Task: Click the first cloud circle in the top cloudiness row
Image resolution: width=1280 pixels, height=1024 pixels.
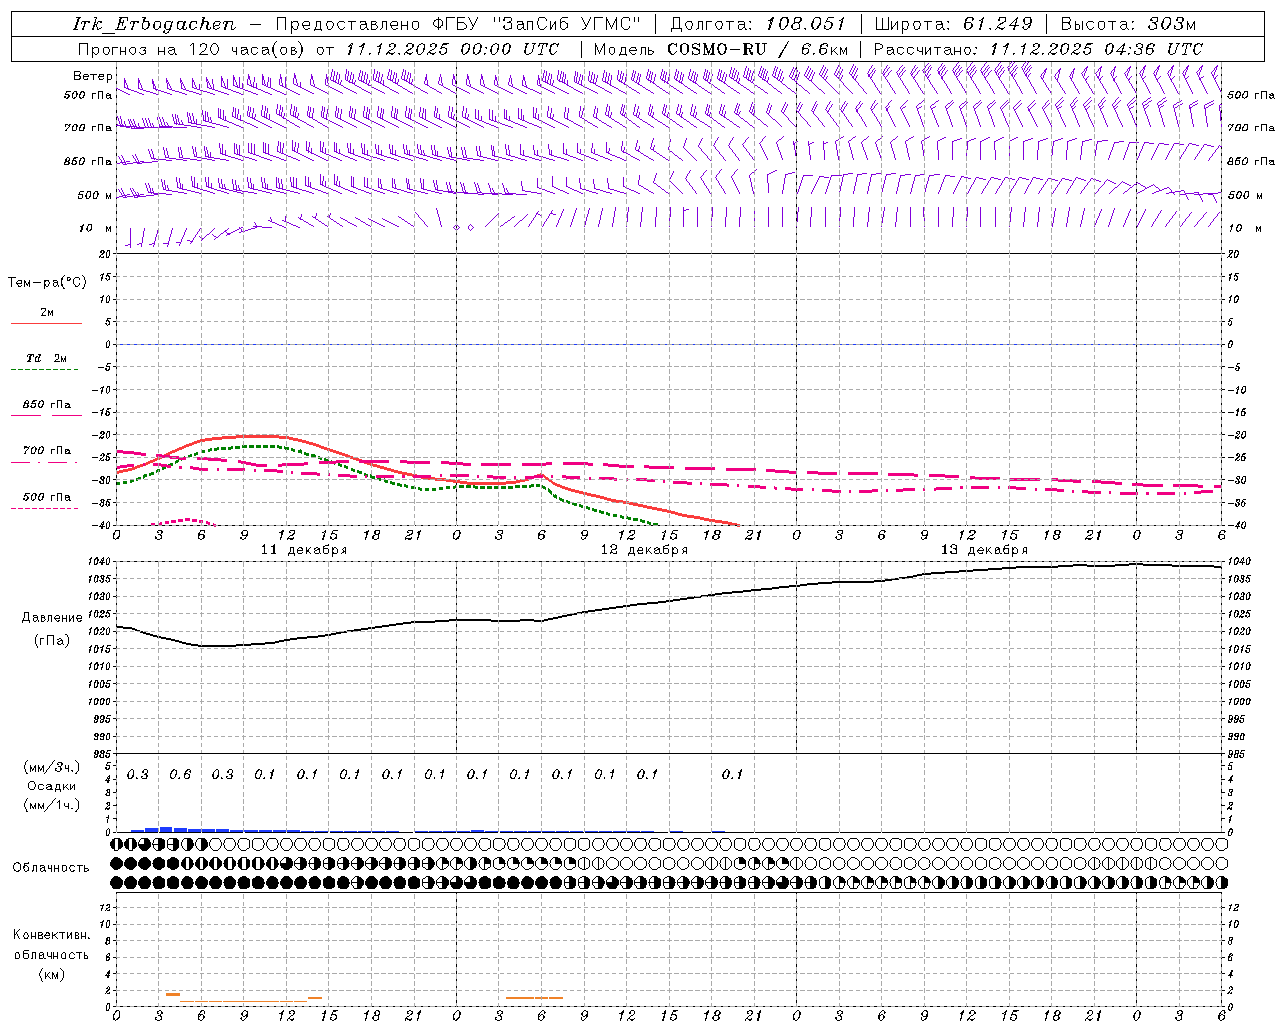Action: click(117, 845)
